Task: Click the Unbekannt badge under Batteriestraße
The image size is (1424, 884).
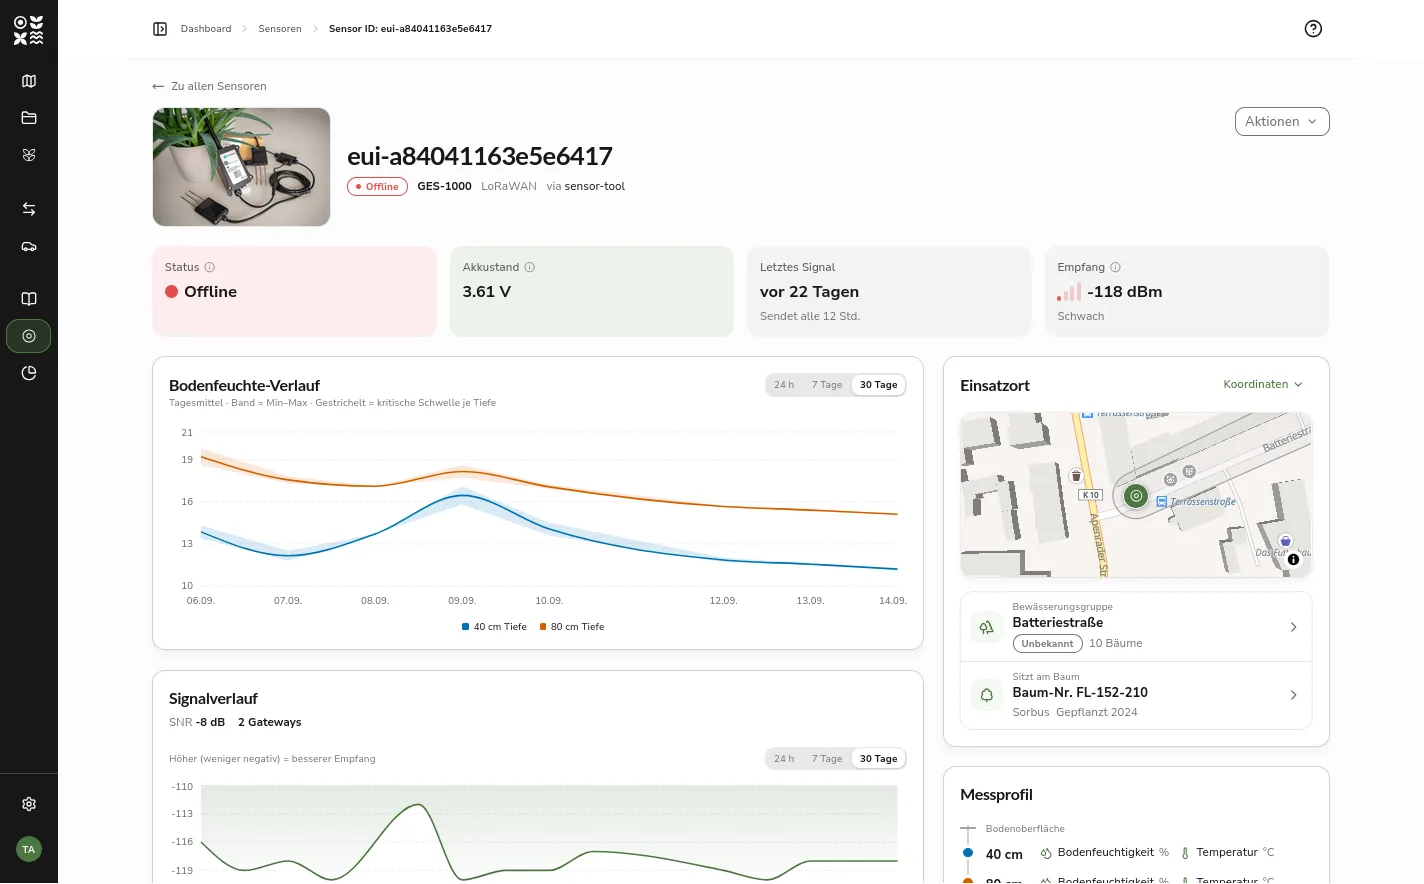Action: tap(1048, 644)
